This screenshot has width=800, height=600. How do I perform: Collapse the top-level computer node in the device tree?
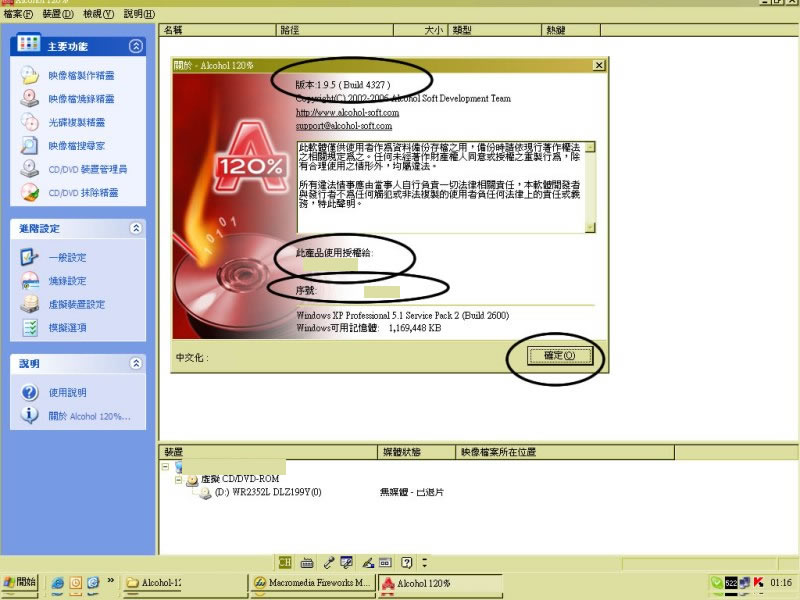coord(165,466)
